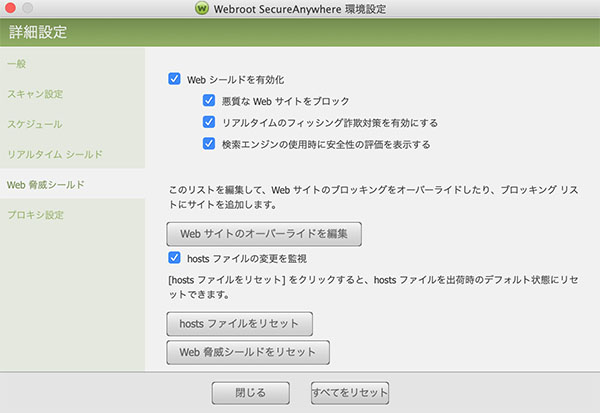Click the 閉じる button
This screenshot has width=600, height=413.
pyautogui.click(x=251, y=393)
